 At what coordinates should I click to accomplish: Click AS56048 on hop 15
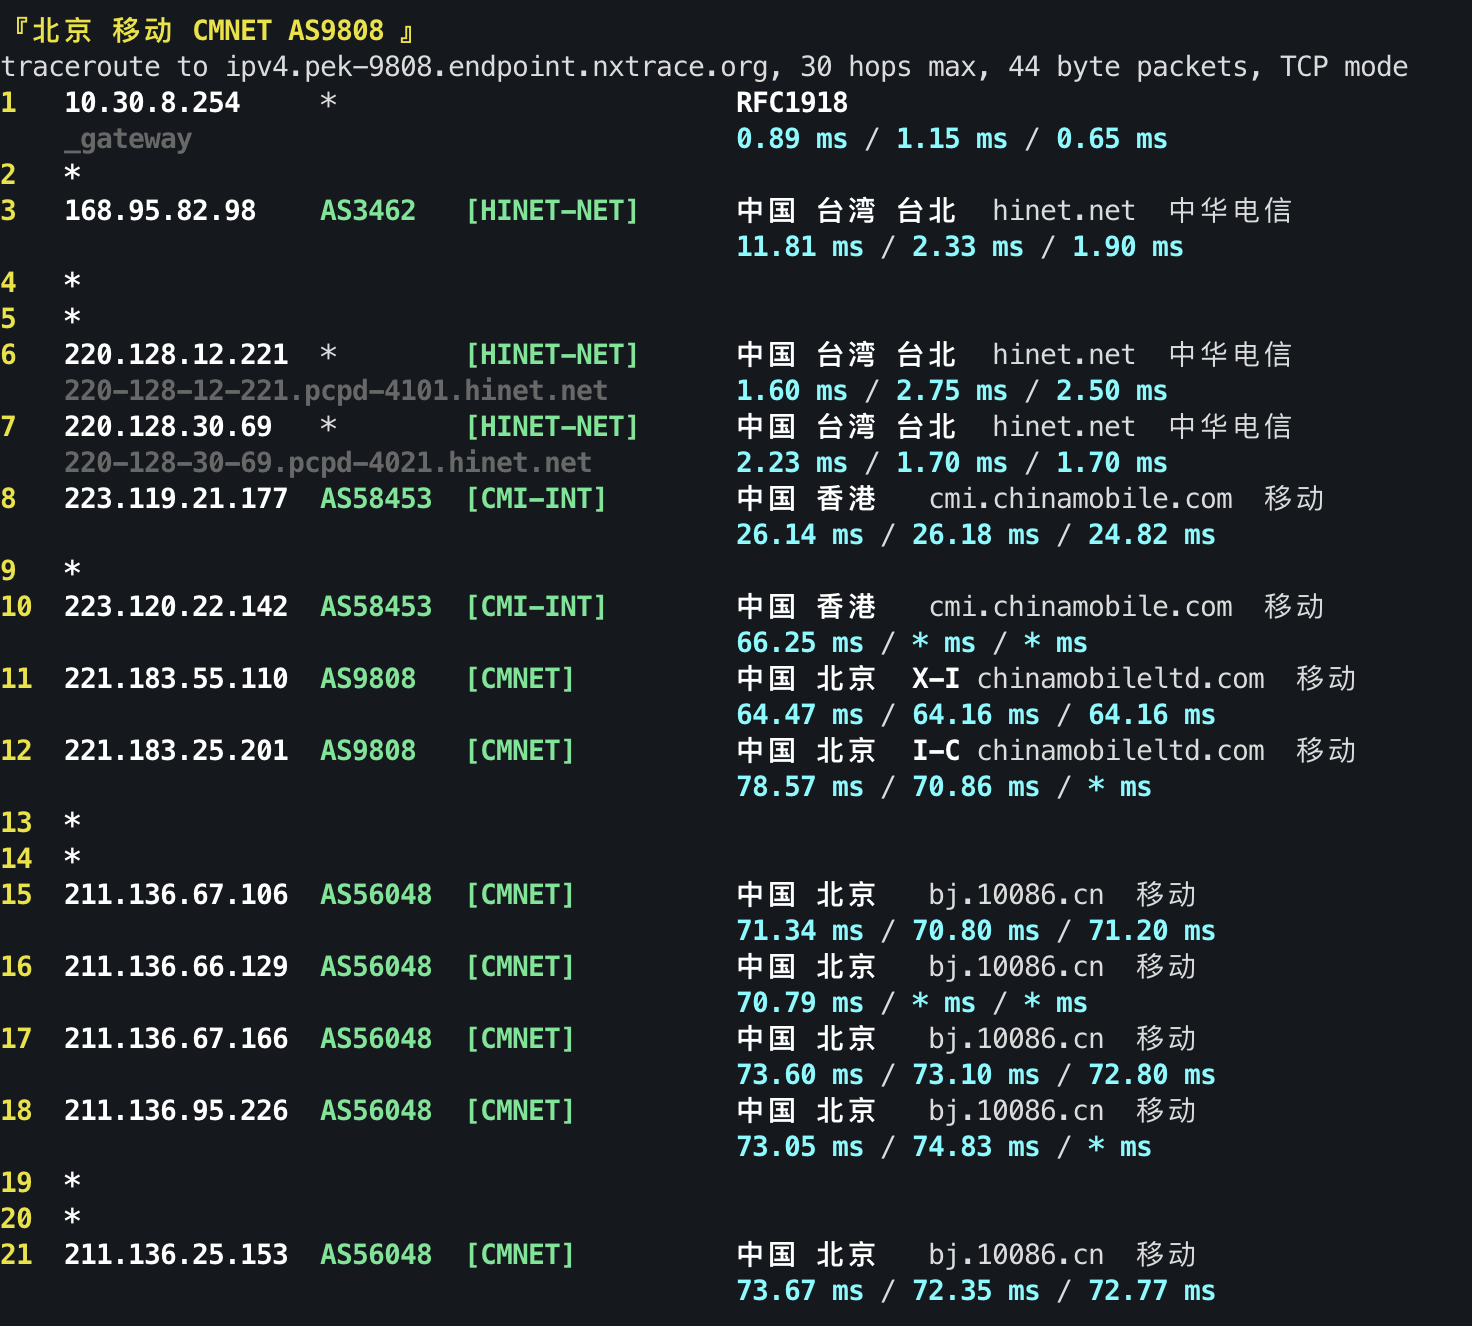click(376, 895)
